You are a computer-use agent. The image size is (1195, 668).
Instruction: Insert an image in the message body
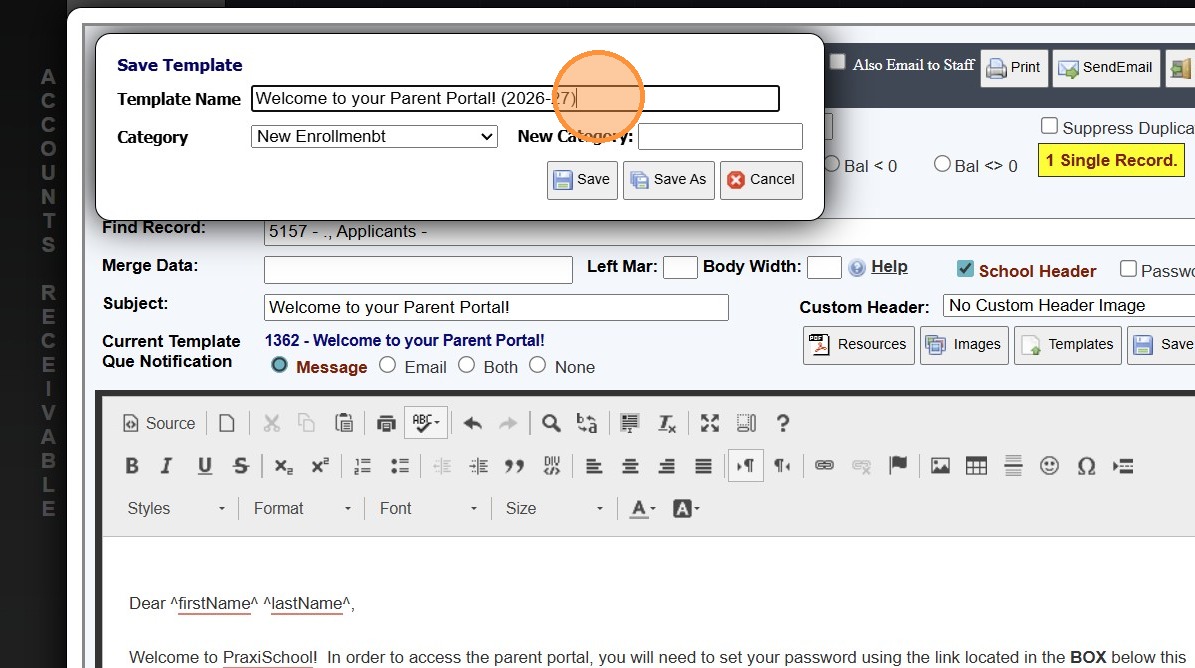click(940, 466)
